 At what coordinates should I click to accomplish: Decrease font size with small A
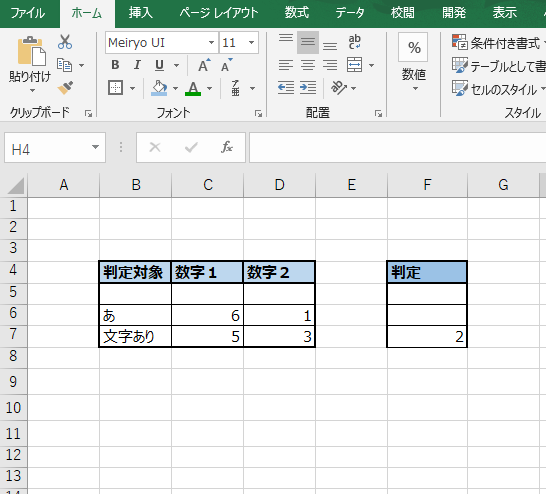pos(227,65)
